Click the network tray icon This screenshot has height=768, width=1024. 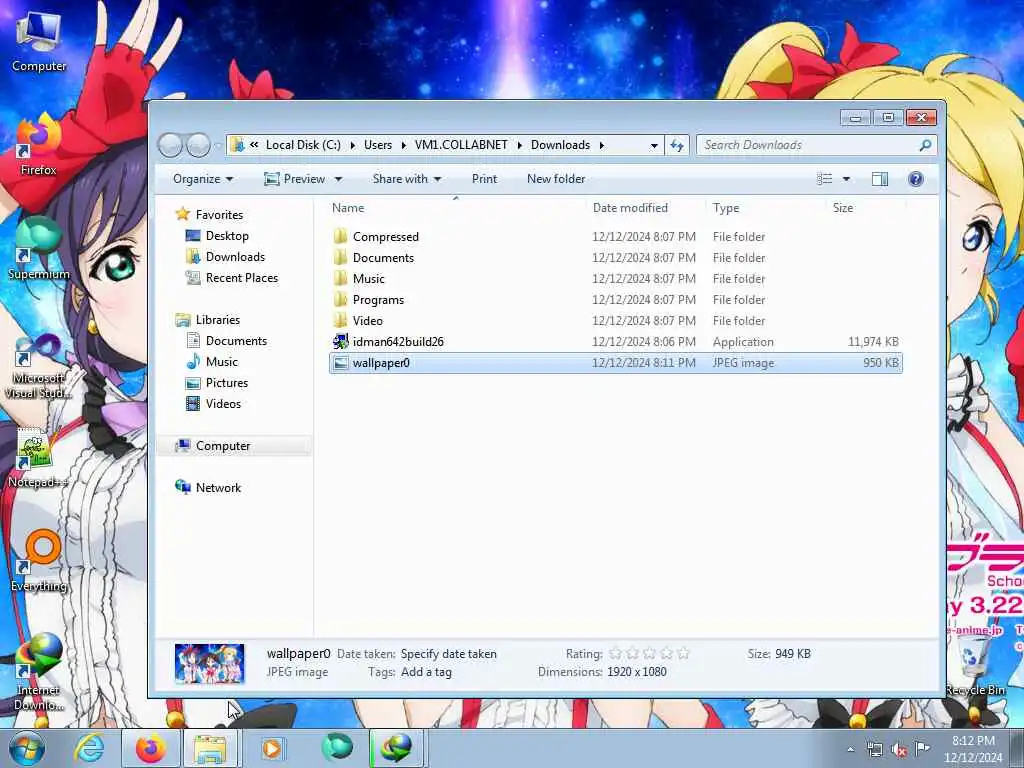875,750
